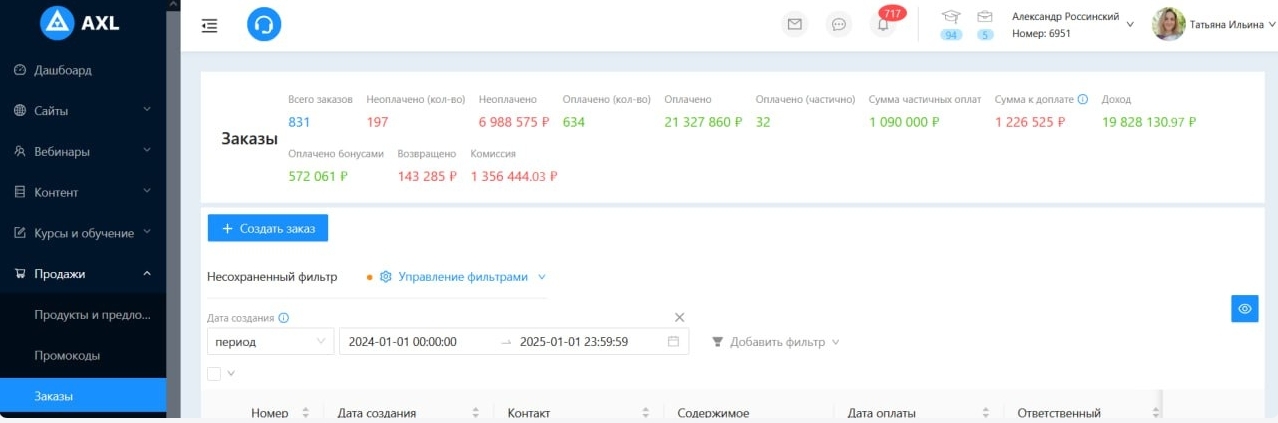Screen dimensions: 1278x423
Task: Expand Сайты menu chevron
Action: 147,110
